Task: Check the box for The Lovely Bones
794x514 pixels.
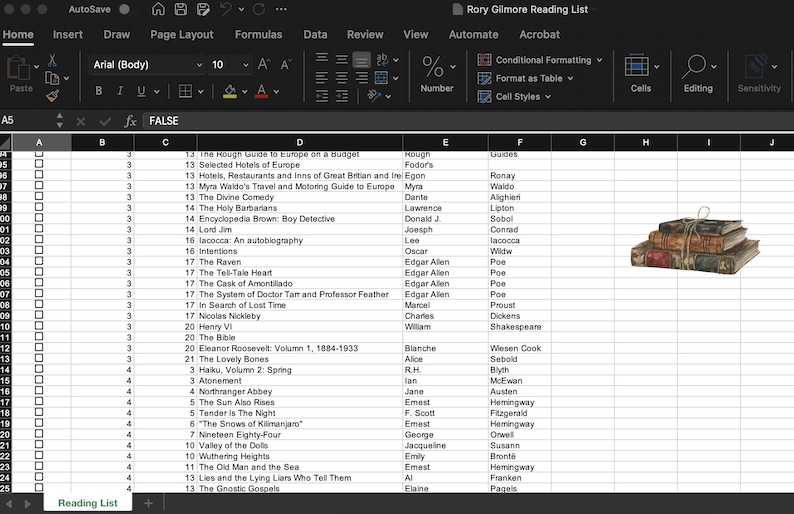Action: click(39, 359)
